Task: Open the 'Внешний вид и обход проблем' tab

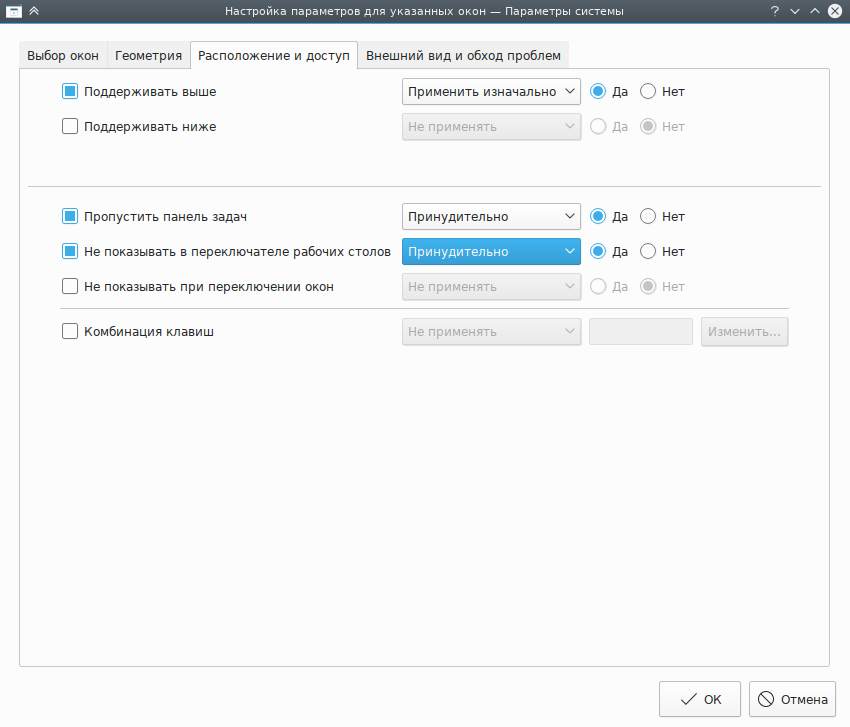Action: 464,55
